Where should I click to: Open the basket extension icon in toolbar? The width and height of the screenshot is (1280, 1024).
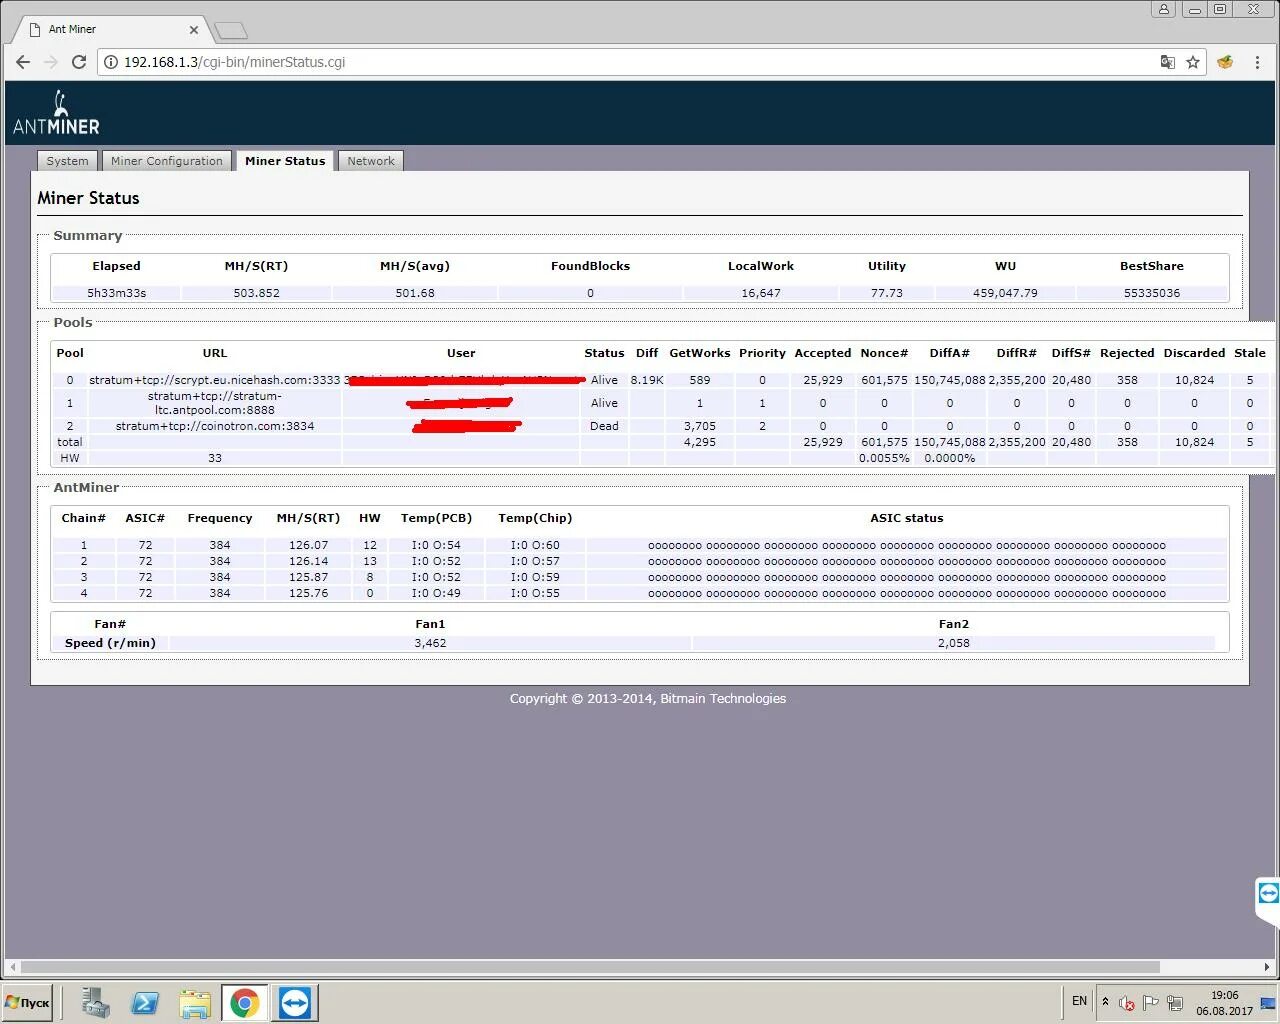(x=1225, y=62)
